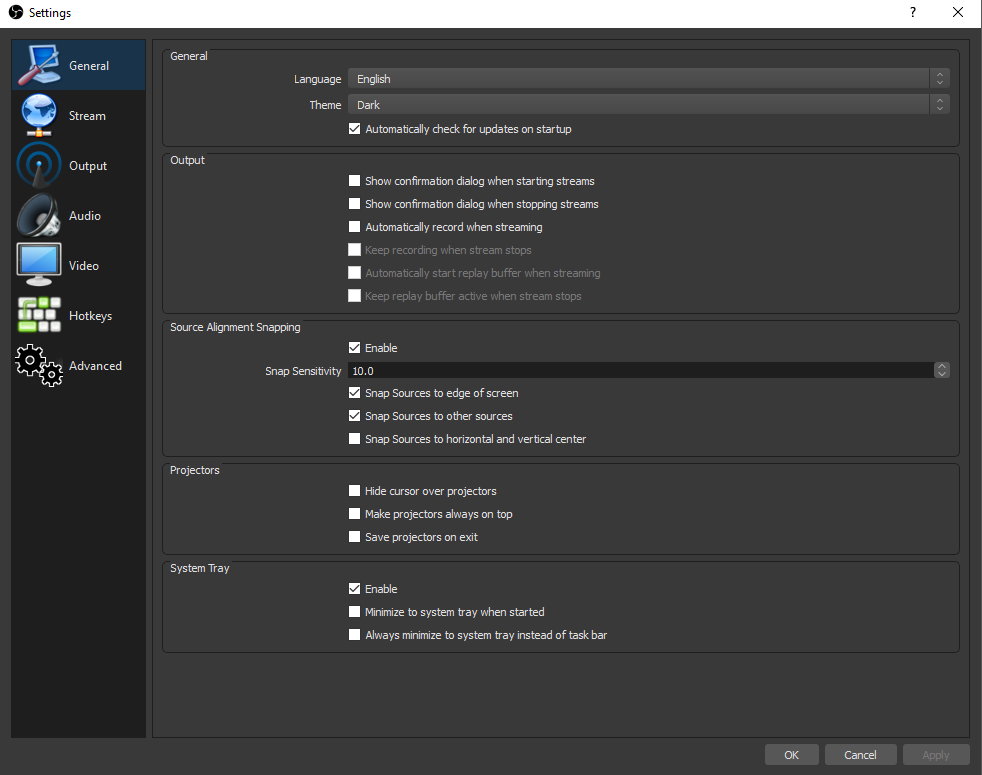Check Snap Sources to horizontal and vertical center
This screenshot has width=982, height=775.
(x=354, y=439)
